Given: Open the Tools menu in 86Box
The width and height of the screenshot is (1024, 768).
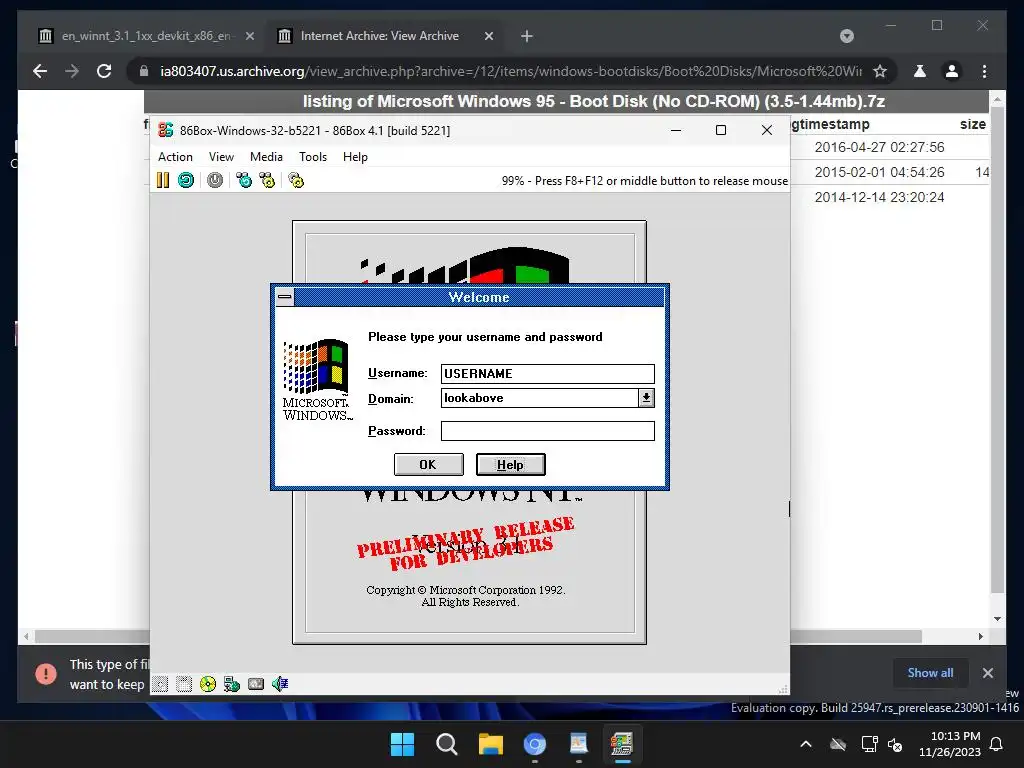Looking at the screenshot, I should (312, 157).
